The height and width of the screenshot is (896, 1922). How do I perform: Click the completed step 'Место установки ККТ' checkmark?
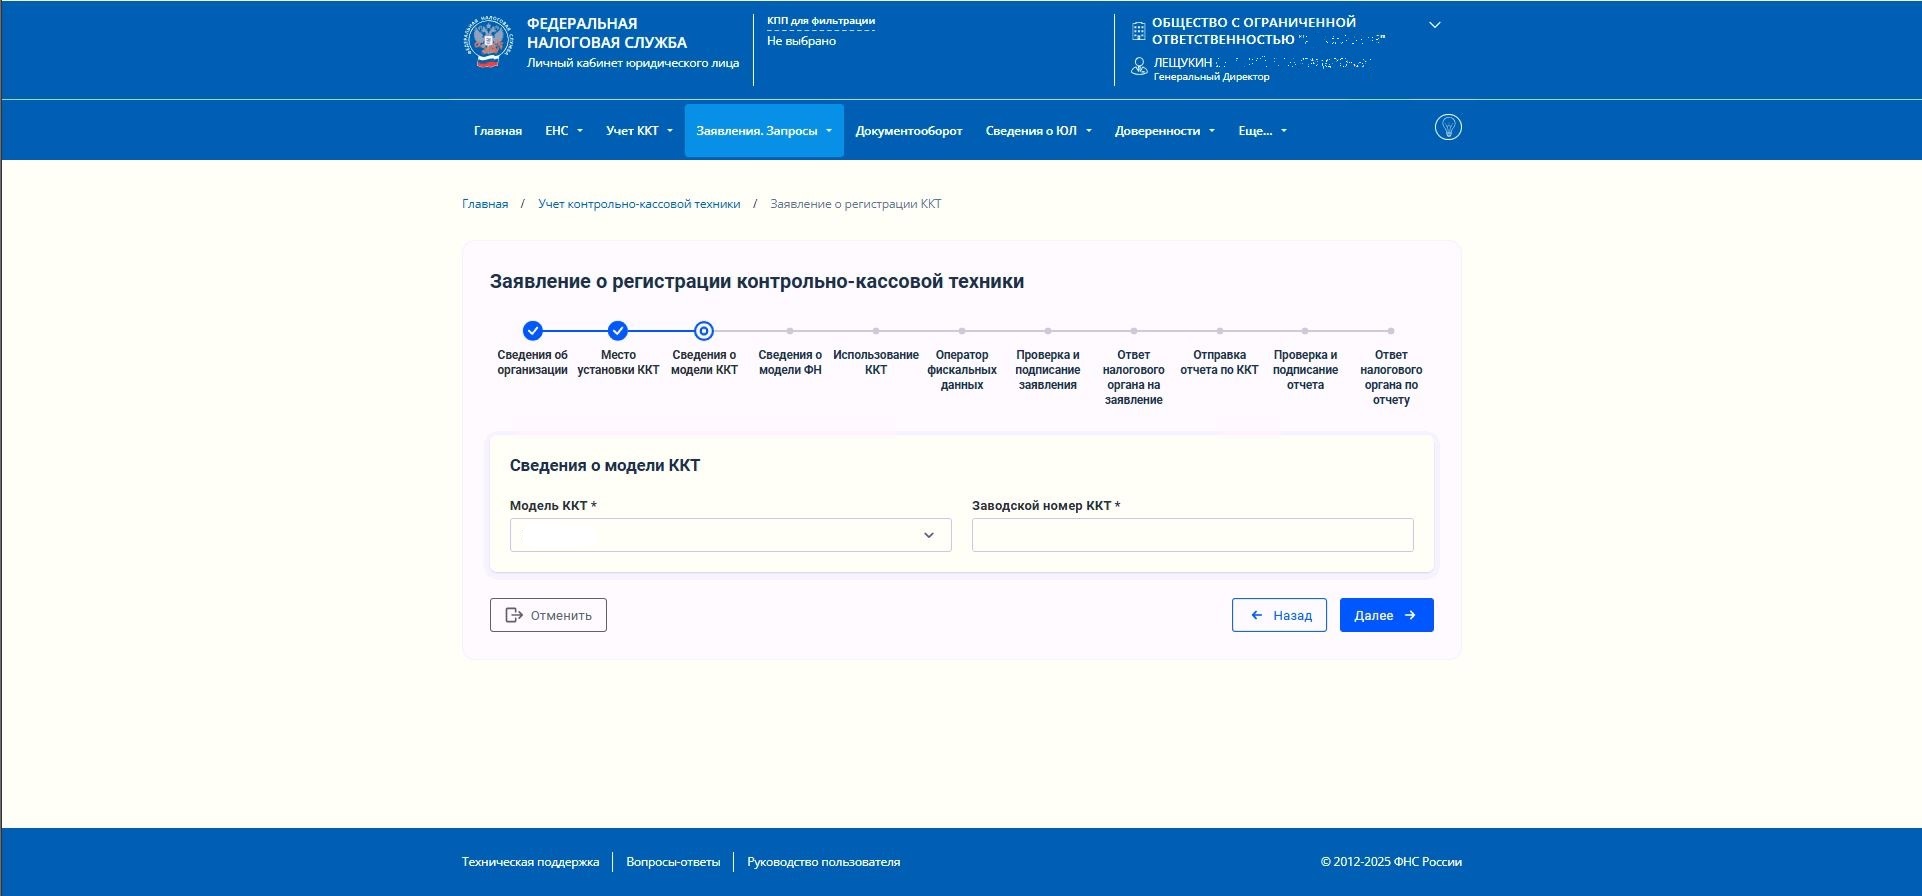618,331
